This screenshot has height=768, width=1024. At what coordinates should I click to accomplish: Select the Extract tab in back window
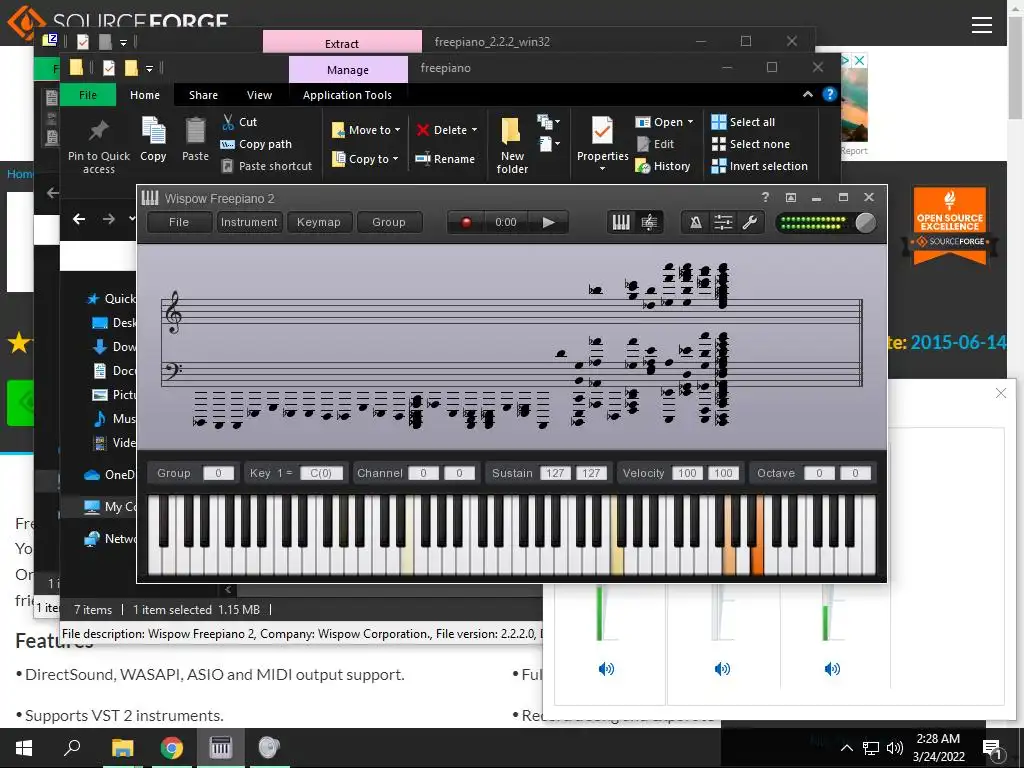click(342, 42)
